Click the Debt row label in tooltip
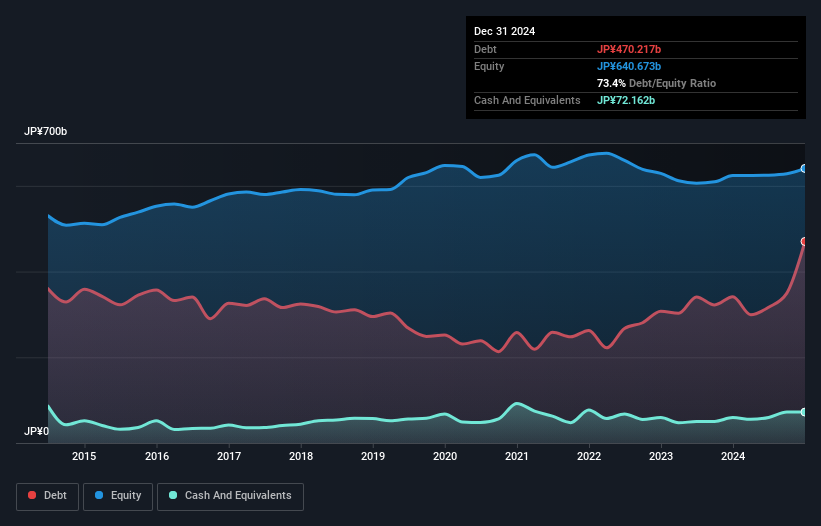The width and height of the screenshot is (821, 526). click(485, 49)
